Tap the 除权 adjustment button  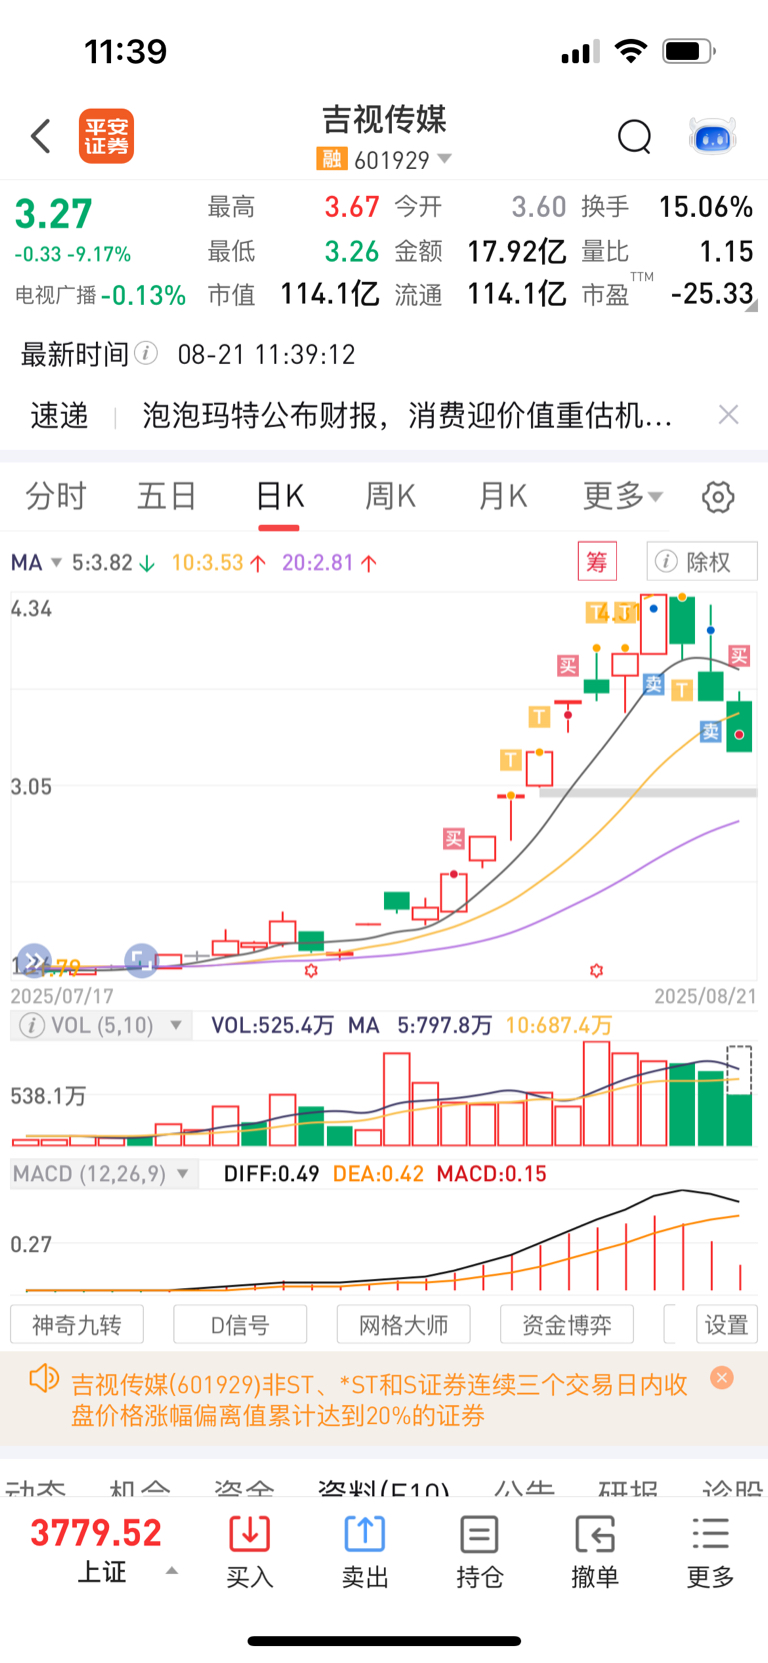(x=702, y=562)
